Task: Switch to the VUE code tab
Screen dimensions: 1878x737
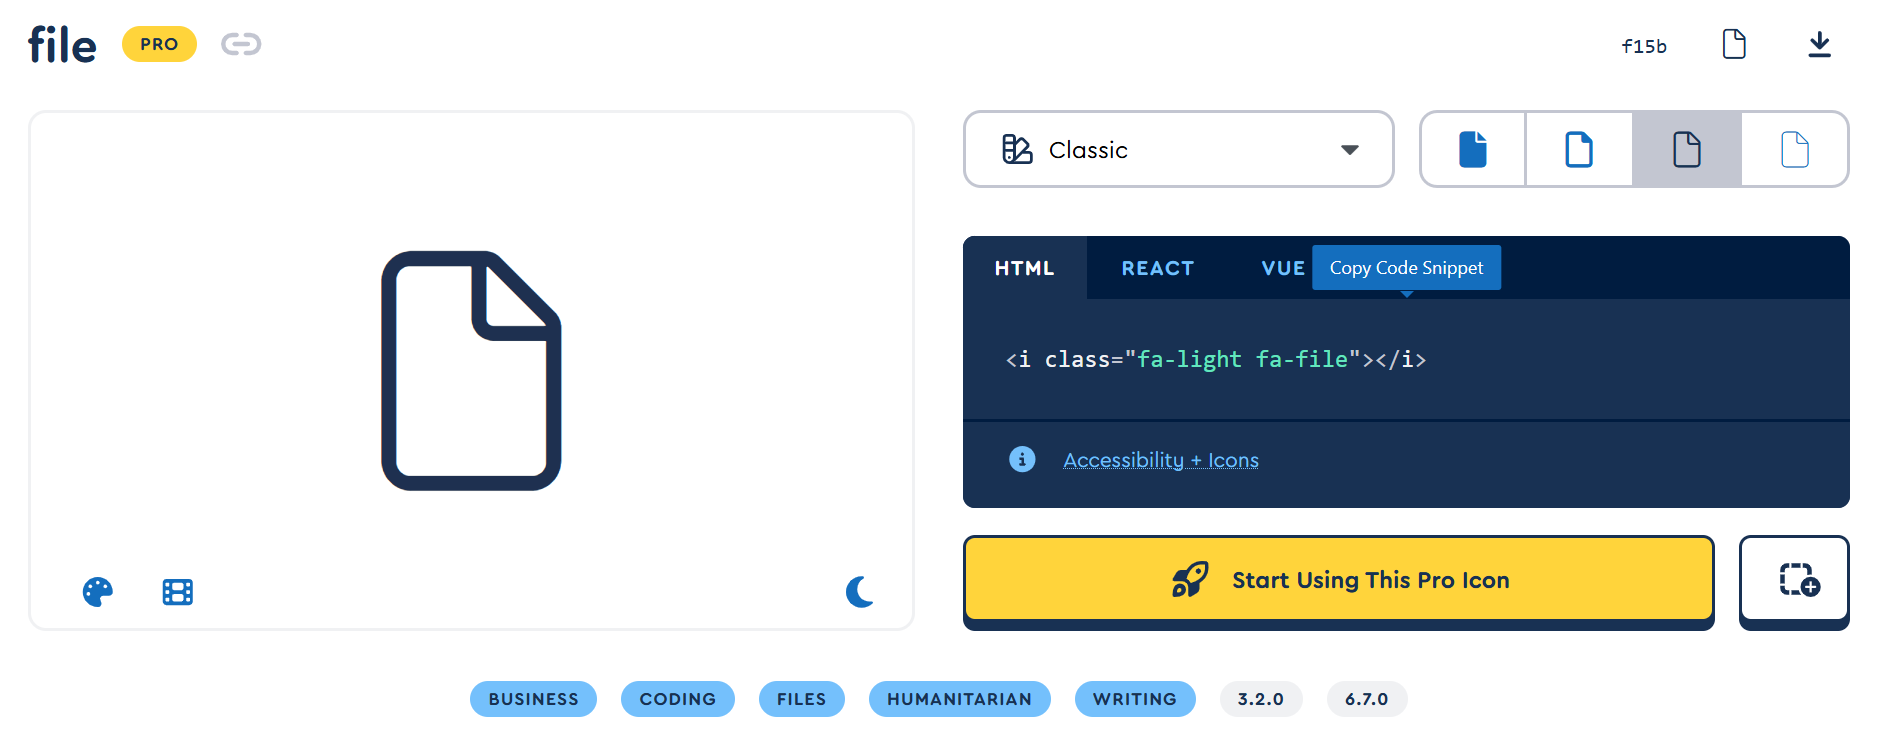Action: (x=1282, y=268)
